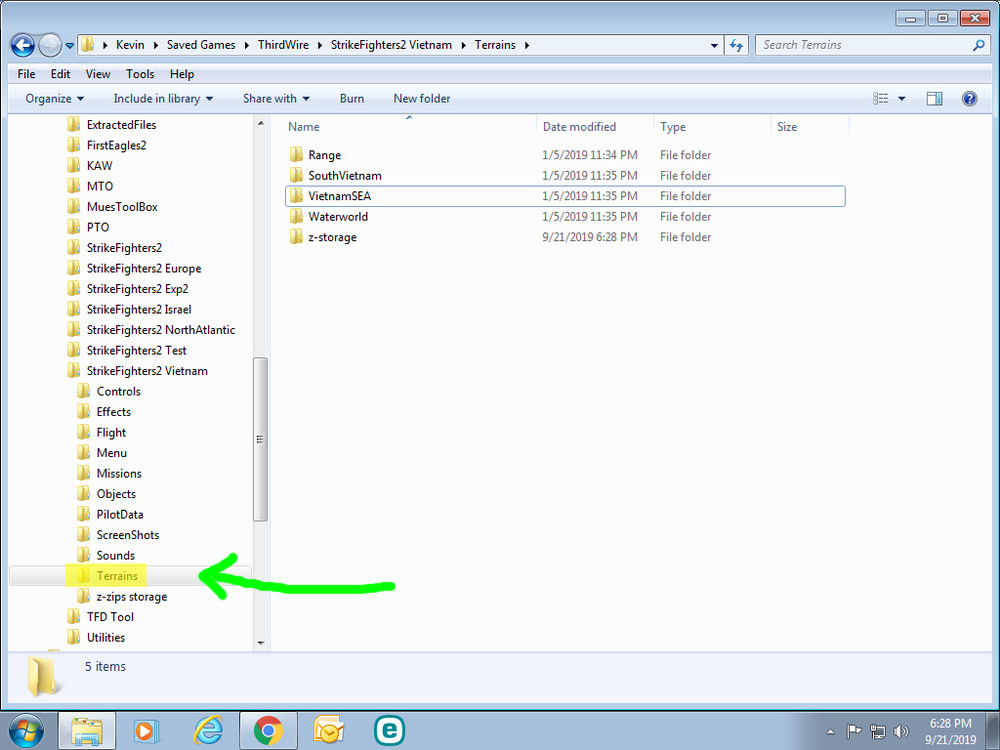Open the Tools menu

click(140, 74)
